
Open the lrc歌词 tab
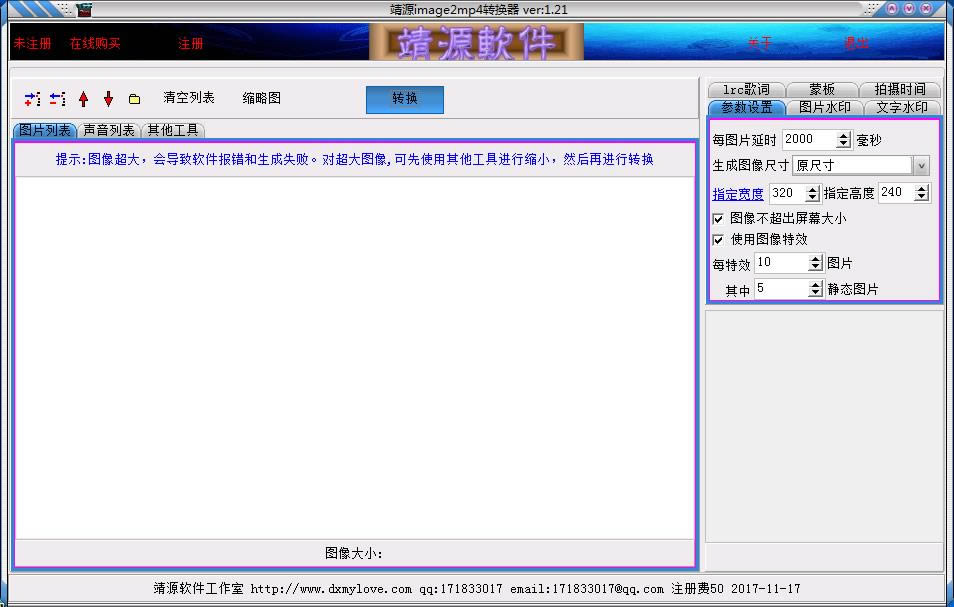click(747, 89)
